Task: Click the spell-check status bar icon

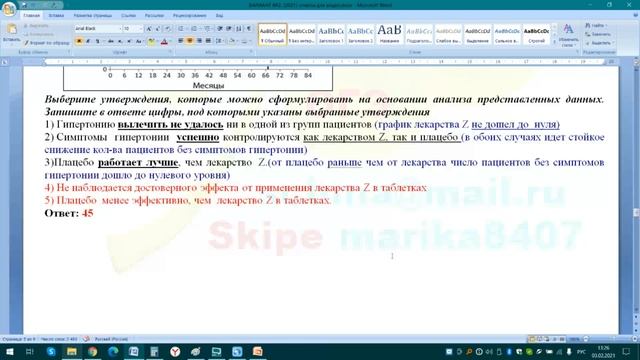Action: 86,339
